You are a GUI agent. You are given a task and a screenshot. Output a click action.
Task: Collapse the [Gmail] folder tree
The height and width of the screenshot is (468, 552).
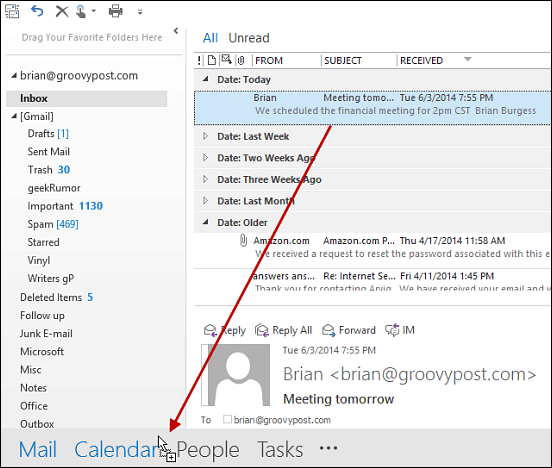[14, 116]
